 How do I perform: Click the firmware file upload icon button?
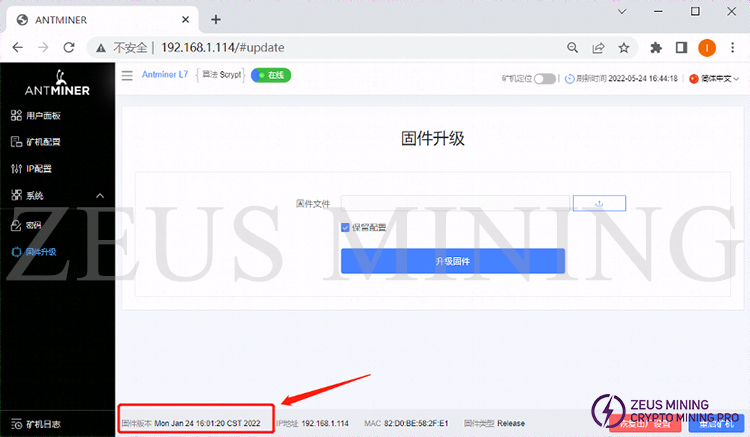click(x=599, y=203)
